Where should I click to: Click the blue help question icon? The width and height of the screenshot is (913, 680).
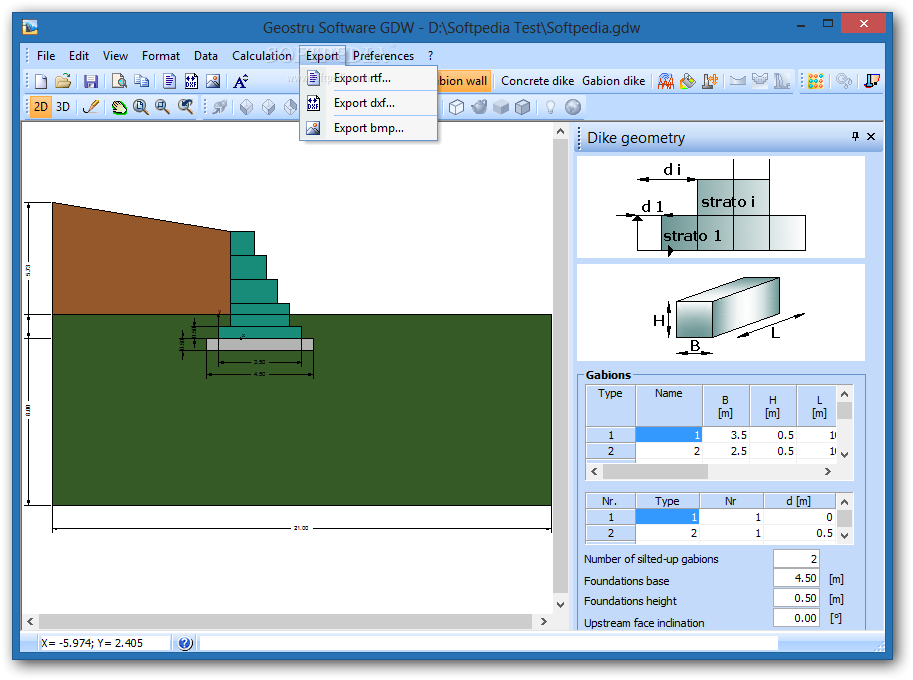point(185,643)
